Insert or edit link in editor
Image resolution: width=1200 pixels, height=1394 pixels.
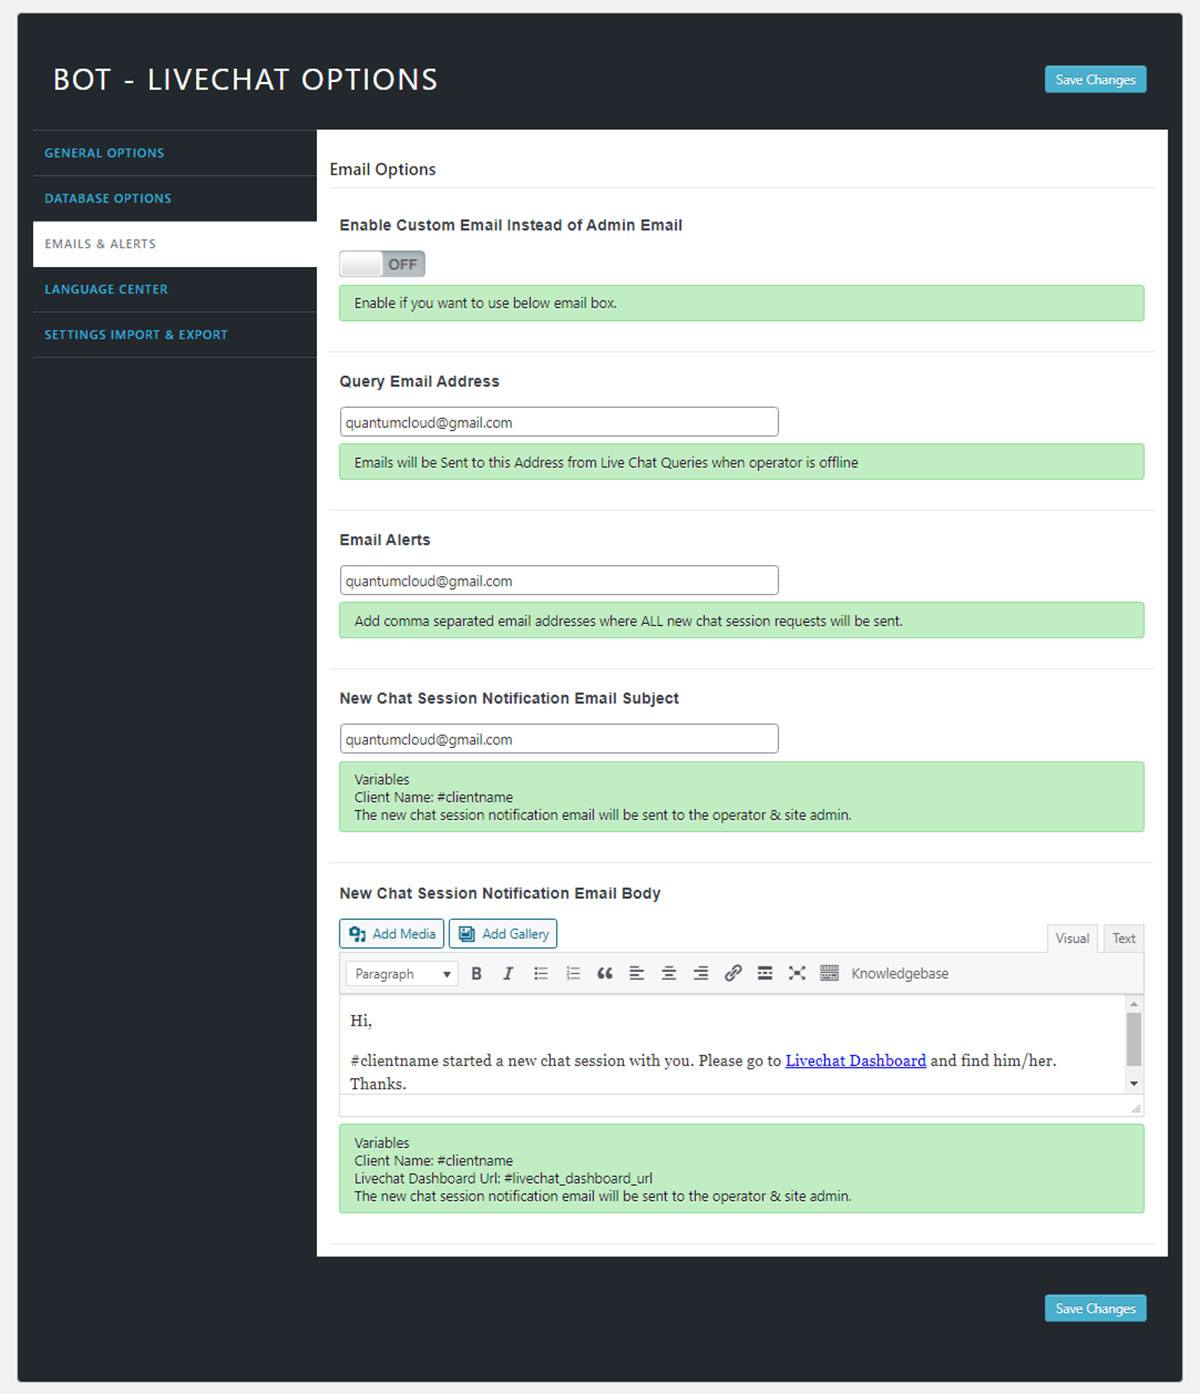(733, 974)
